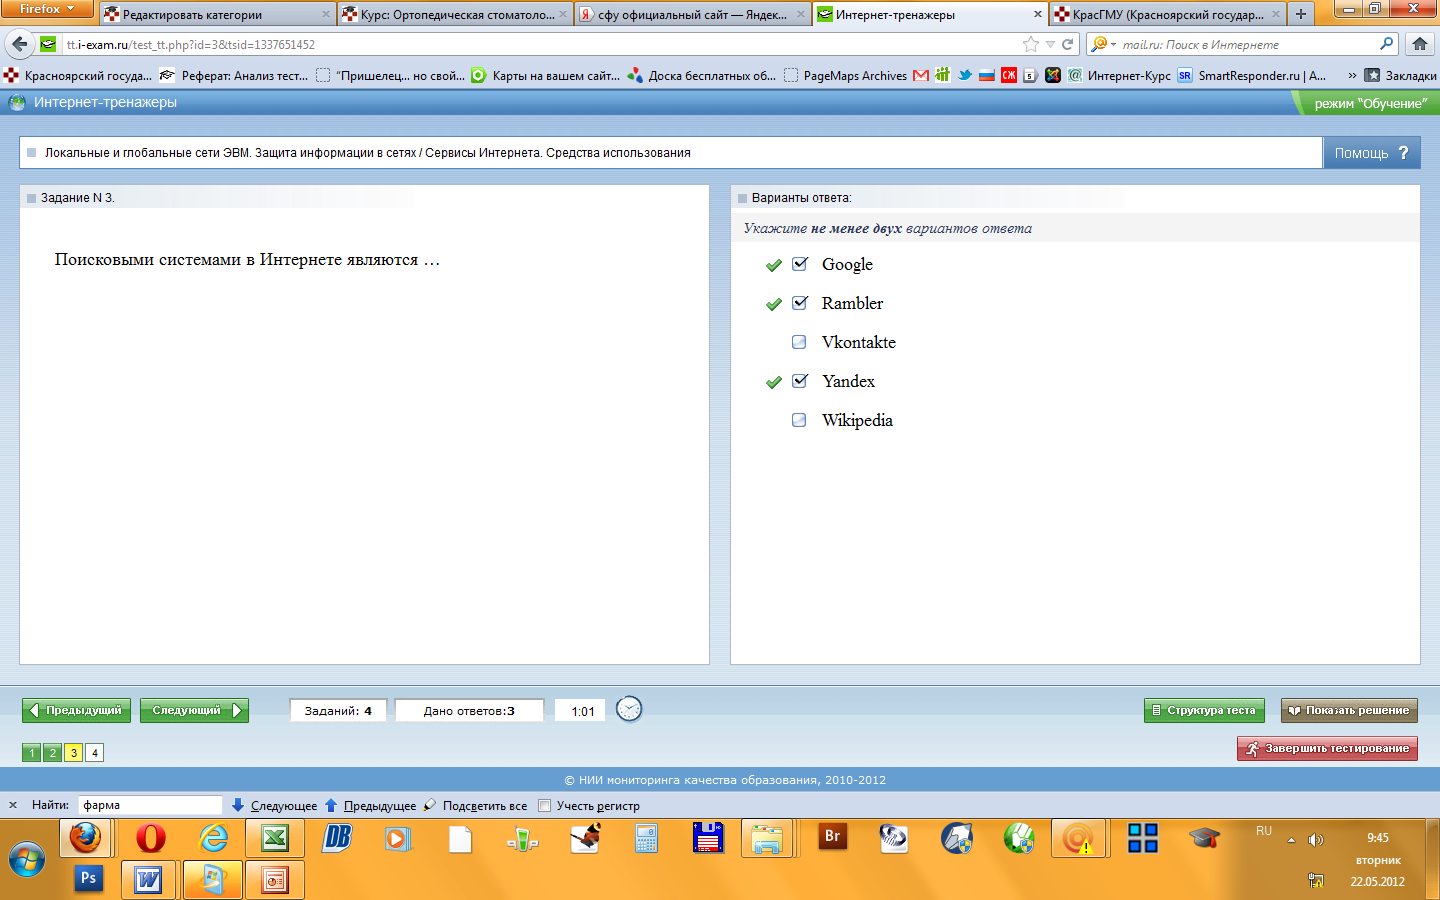1440x900 pixels.
Task: Open the calculator taskbar icon
Action: [646, 838]
